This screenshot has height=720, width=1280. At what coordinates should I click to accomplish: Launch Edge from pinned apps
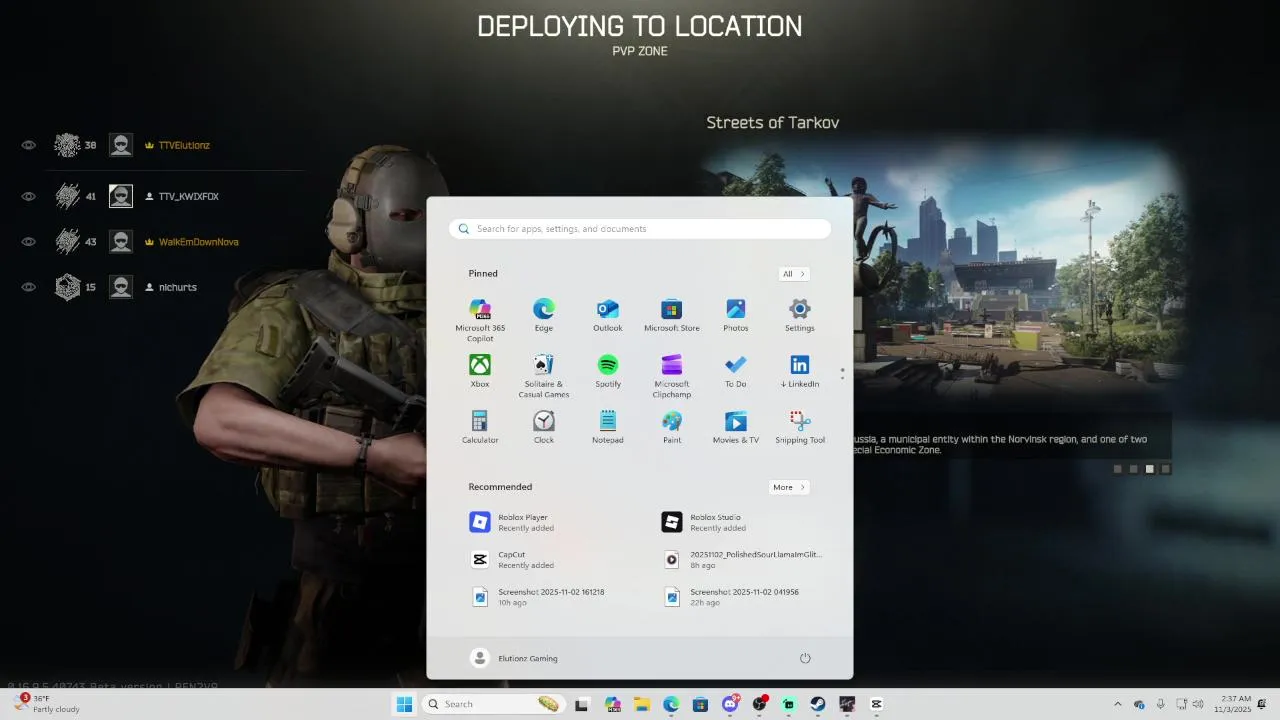tap(544, 316)
